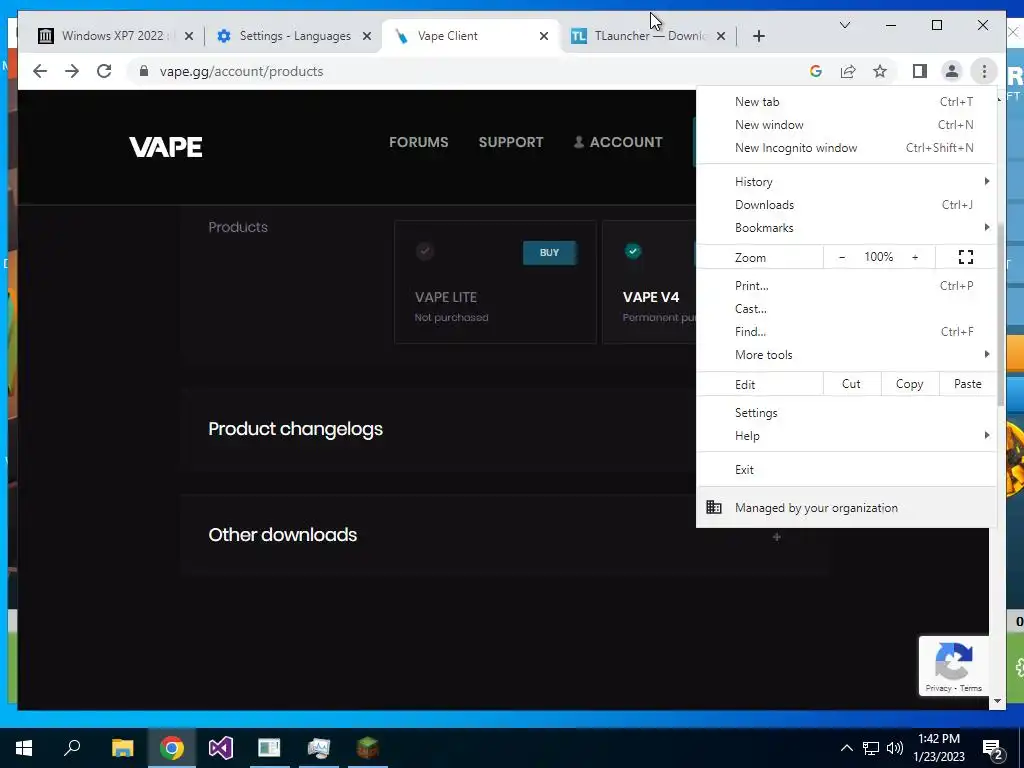Click the address bar URL
Viewport: 1024px width, 768px height.
pos(242,71)
